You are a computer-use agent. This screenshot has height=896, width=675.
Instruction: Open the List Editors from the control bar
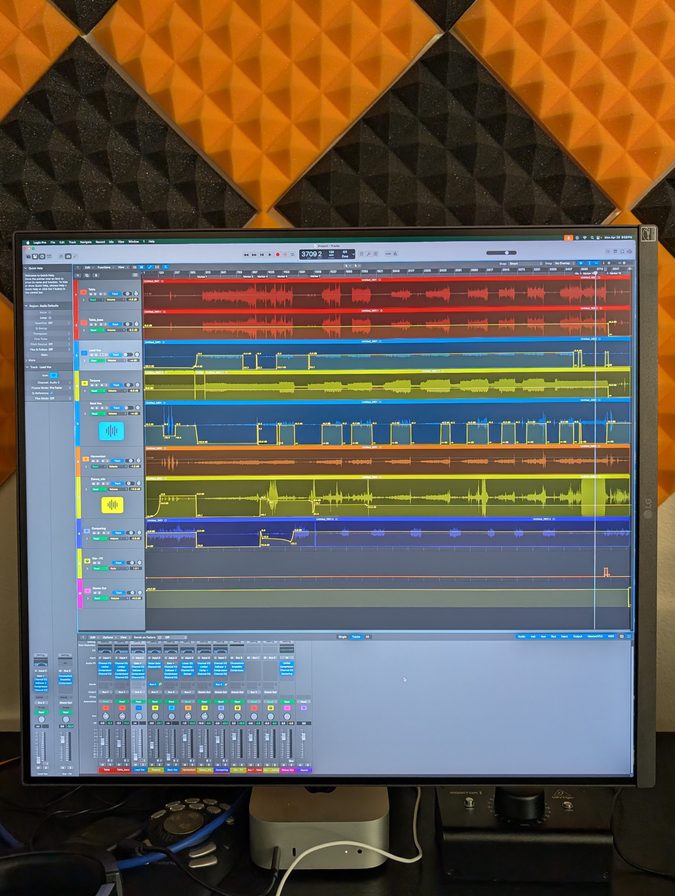pyautogui.click(x=608, y=251)
